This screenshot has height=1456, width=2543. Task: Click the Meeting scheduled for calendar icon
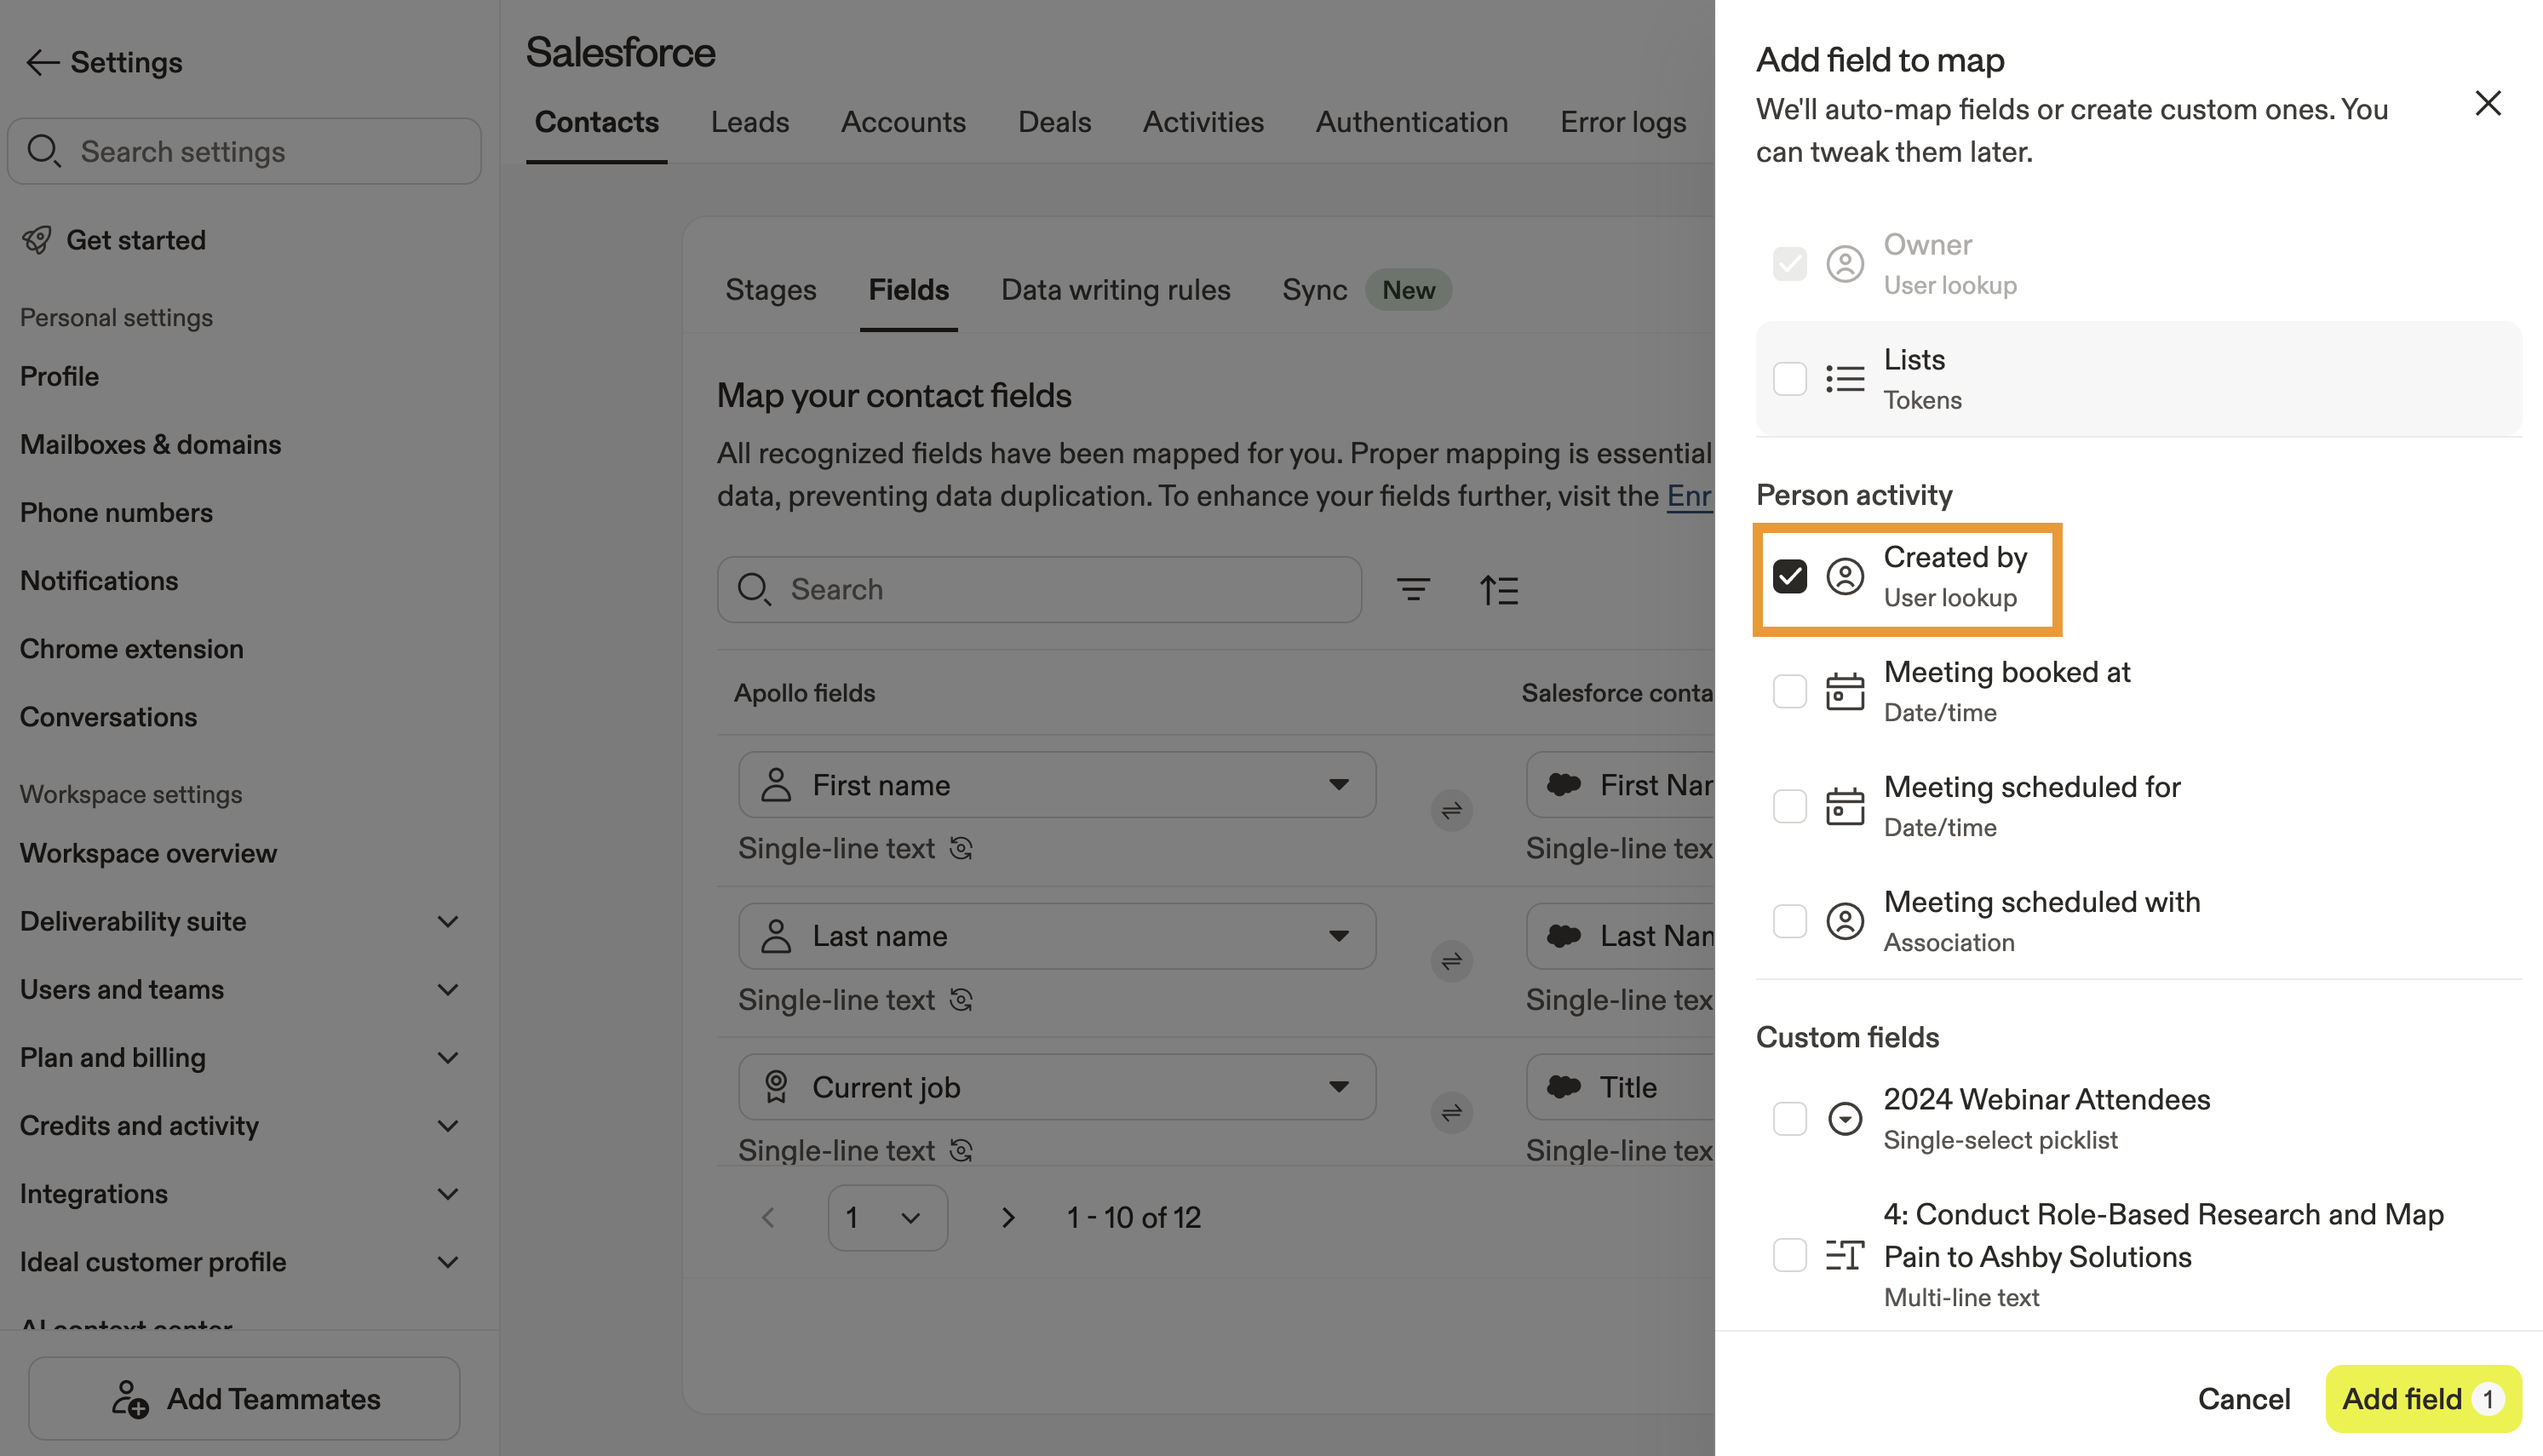click(1845, 806)
